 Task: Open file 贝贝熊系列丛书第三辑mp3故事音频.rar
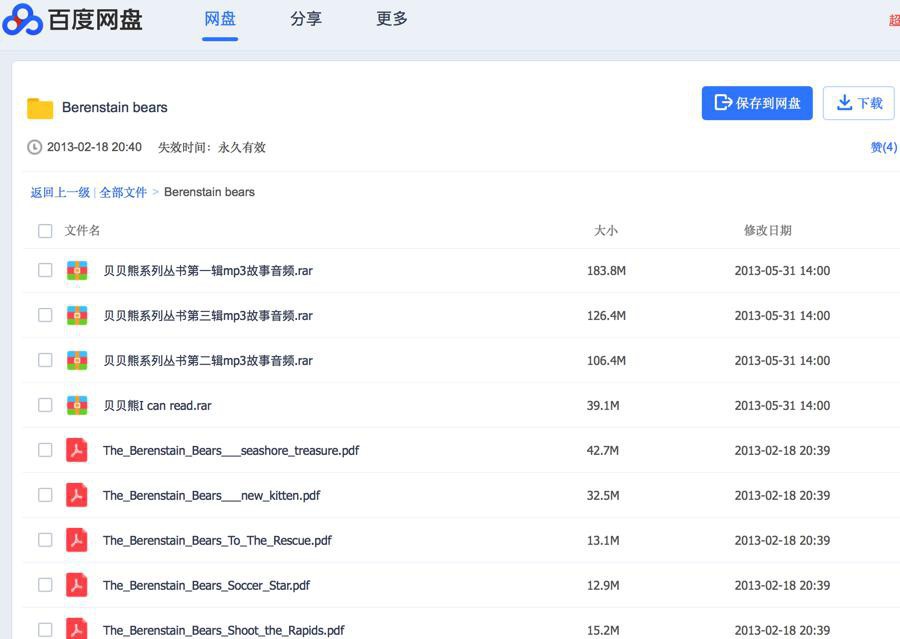(x=208, y=316)
